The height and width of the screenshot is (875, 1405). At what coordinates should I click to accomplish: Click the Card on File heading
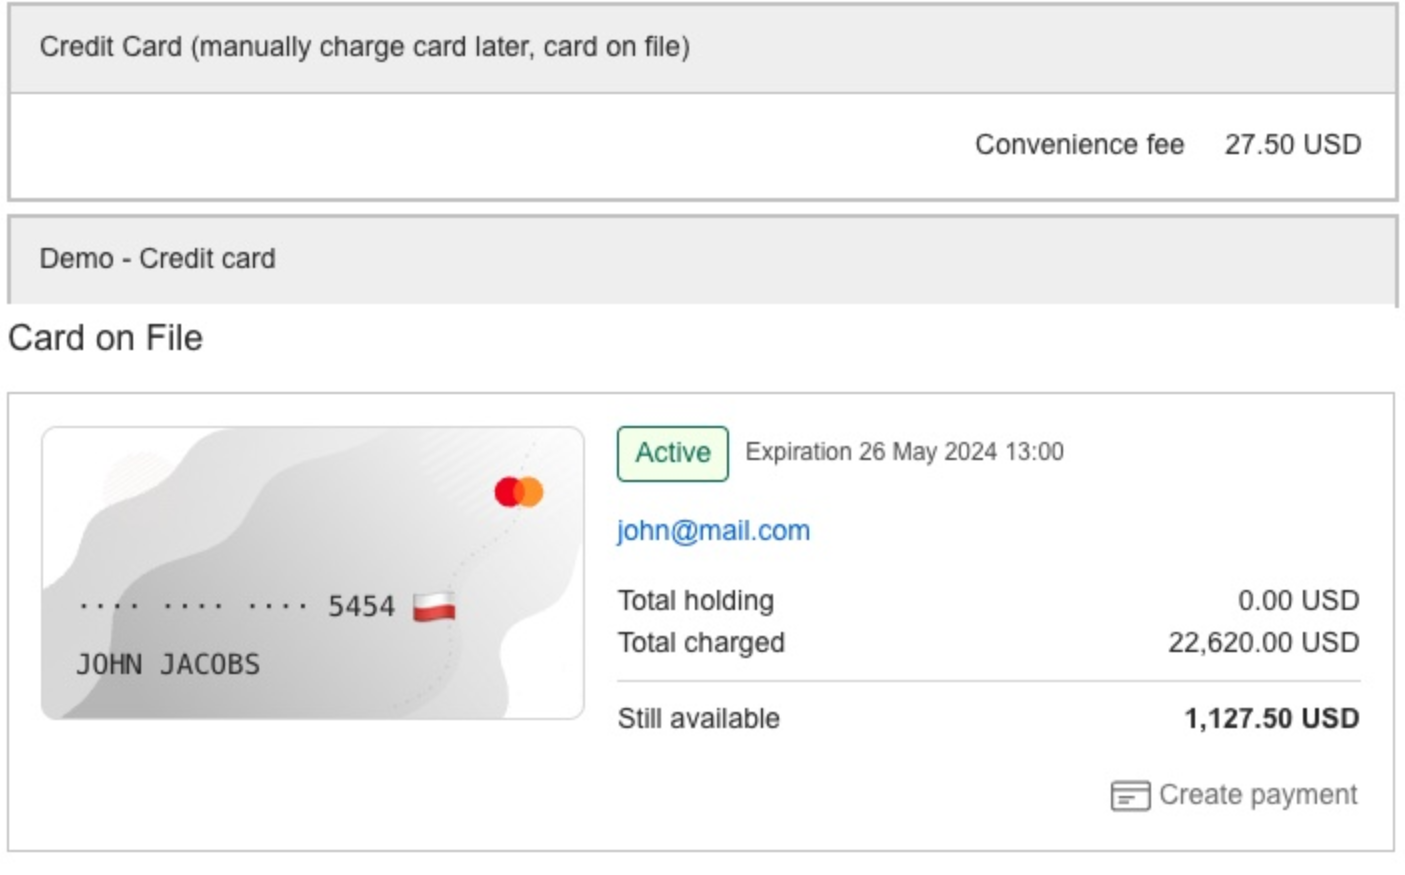[105, 338]
